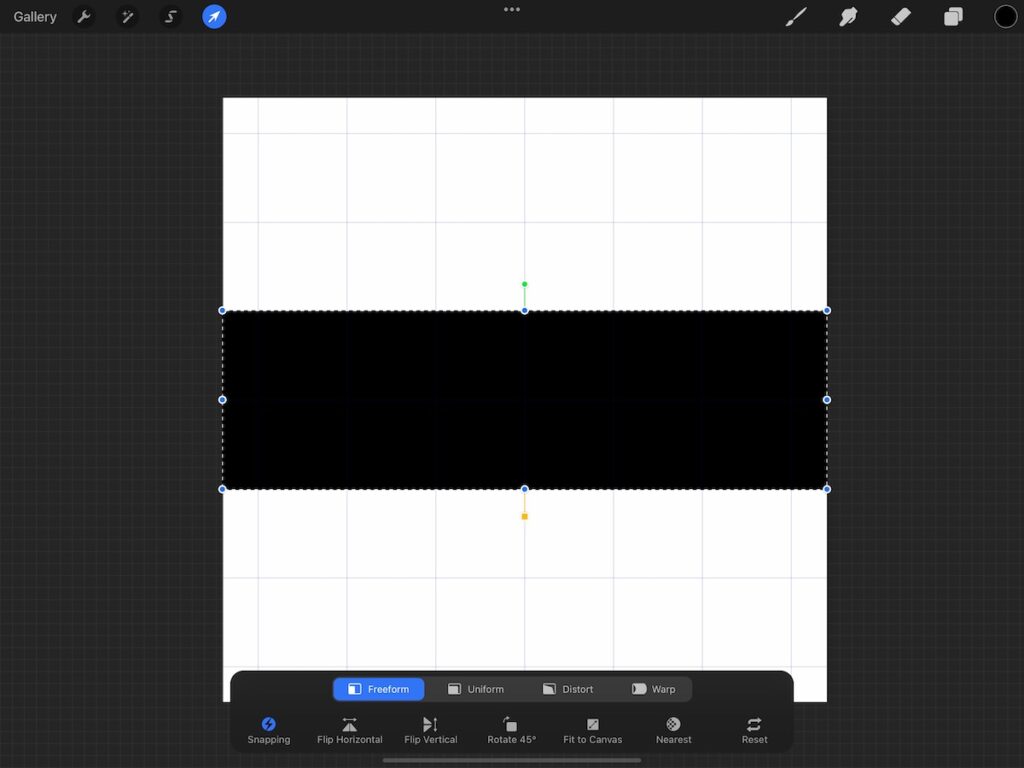Open canvas options via the three dots
This screenshot has width=1024, height=768.
coord(511,10)
